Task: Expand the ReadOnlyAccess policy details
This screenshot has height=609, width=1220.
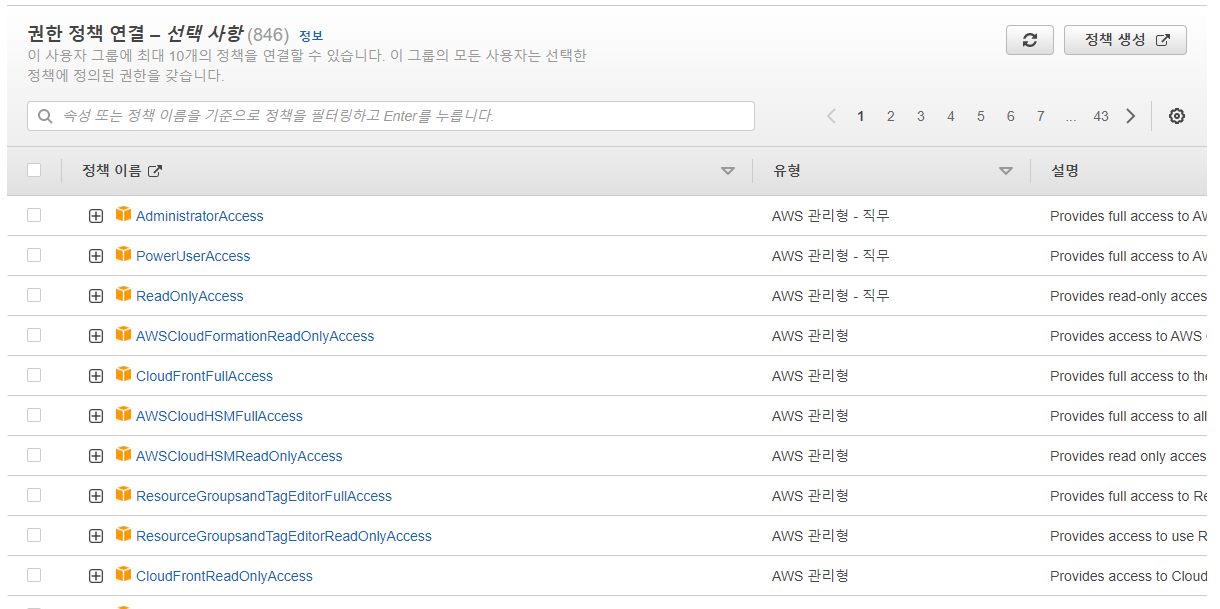Action: (96, 296)
